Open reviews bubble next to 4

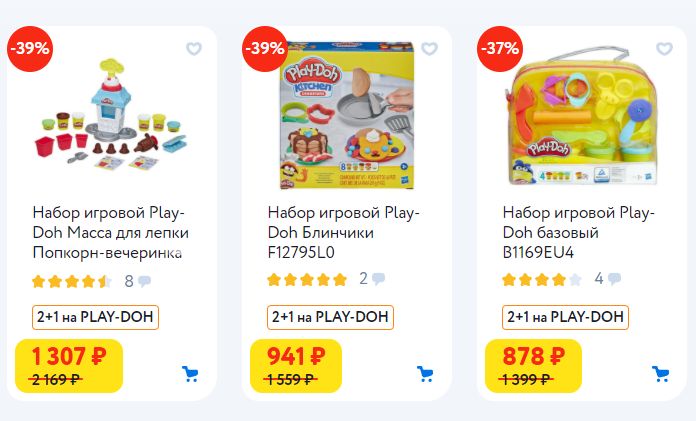click(614, 279)
